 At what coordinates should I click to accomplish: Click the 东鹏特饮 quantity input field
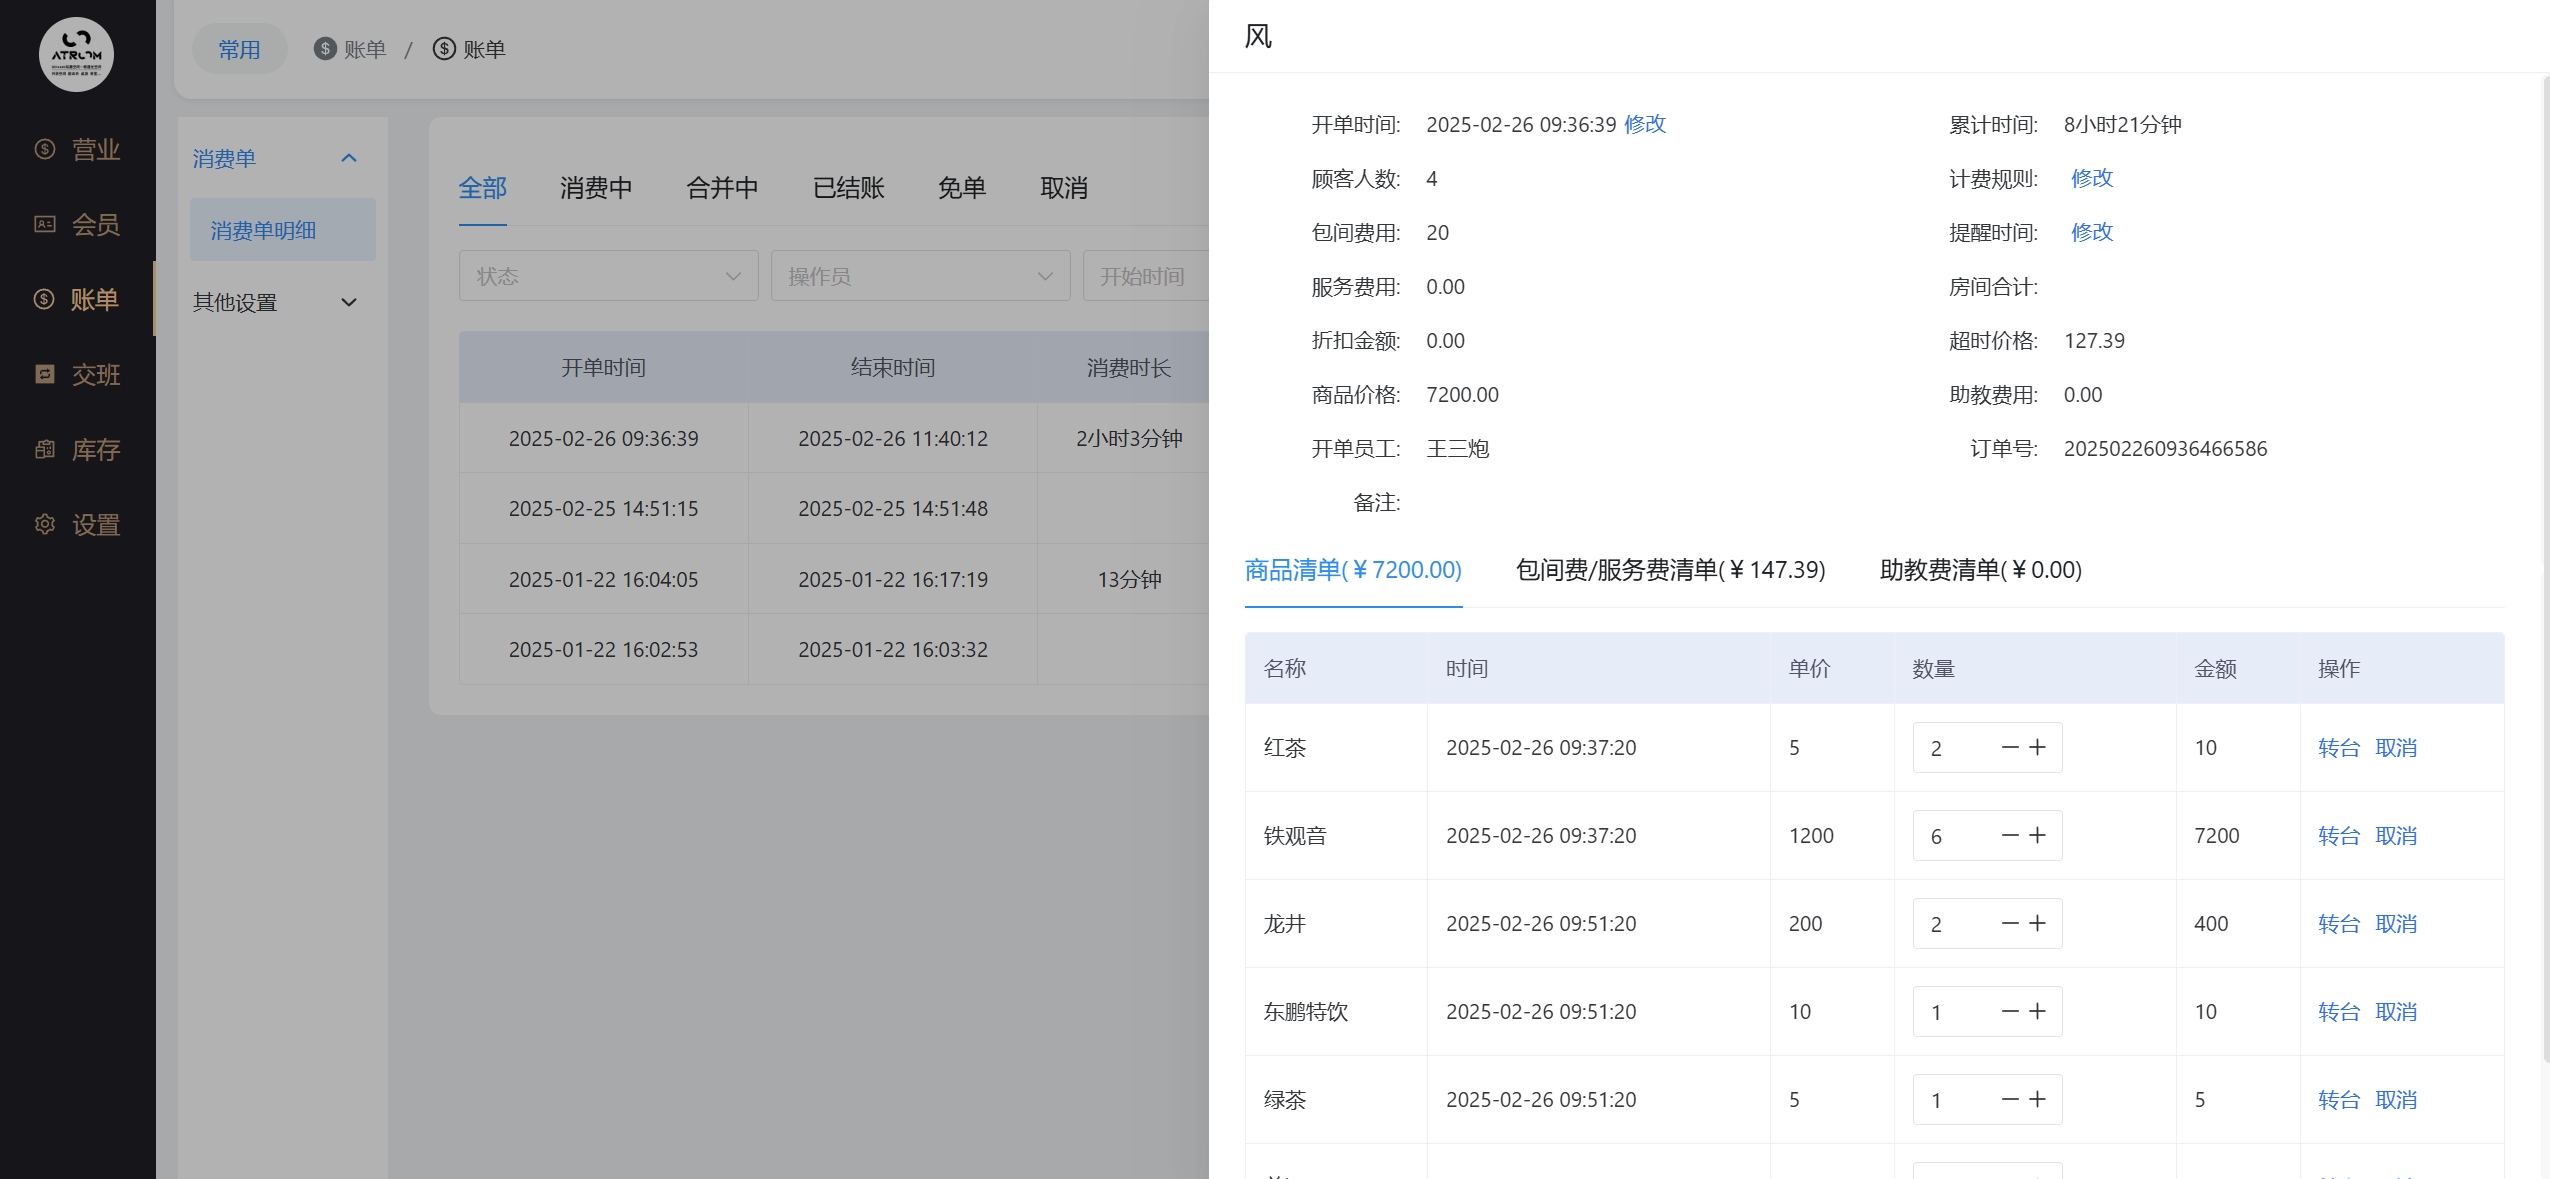pos(1950,1011)
